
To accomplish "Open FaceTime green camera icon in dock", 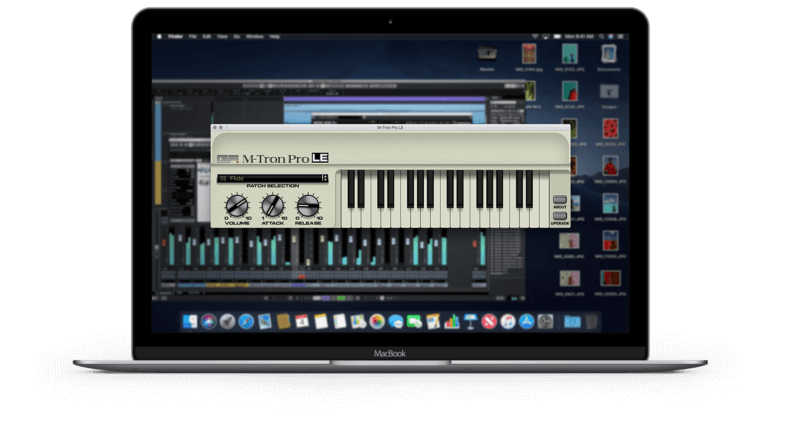I will [414, 322].
